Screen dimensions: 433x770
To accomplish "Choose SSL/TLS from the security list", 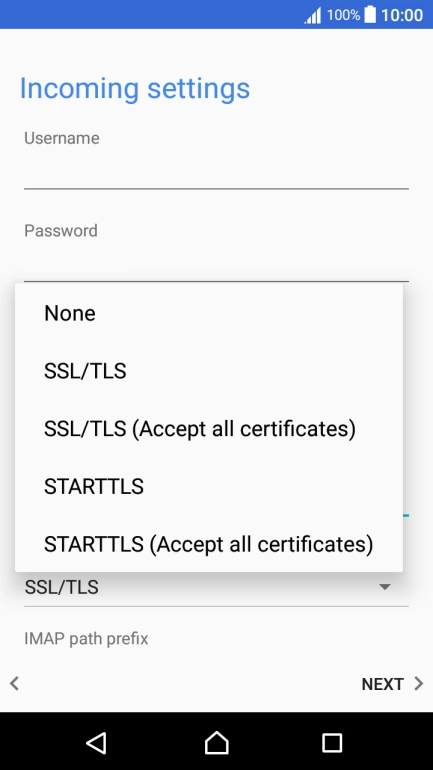I will [x=209, y=371].
